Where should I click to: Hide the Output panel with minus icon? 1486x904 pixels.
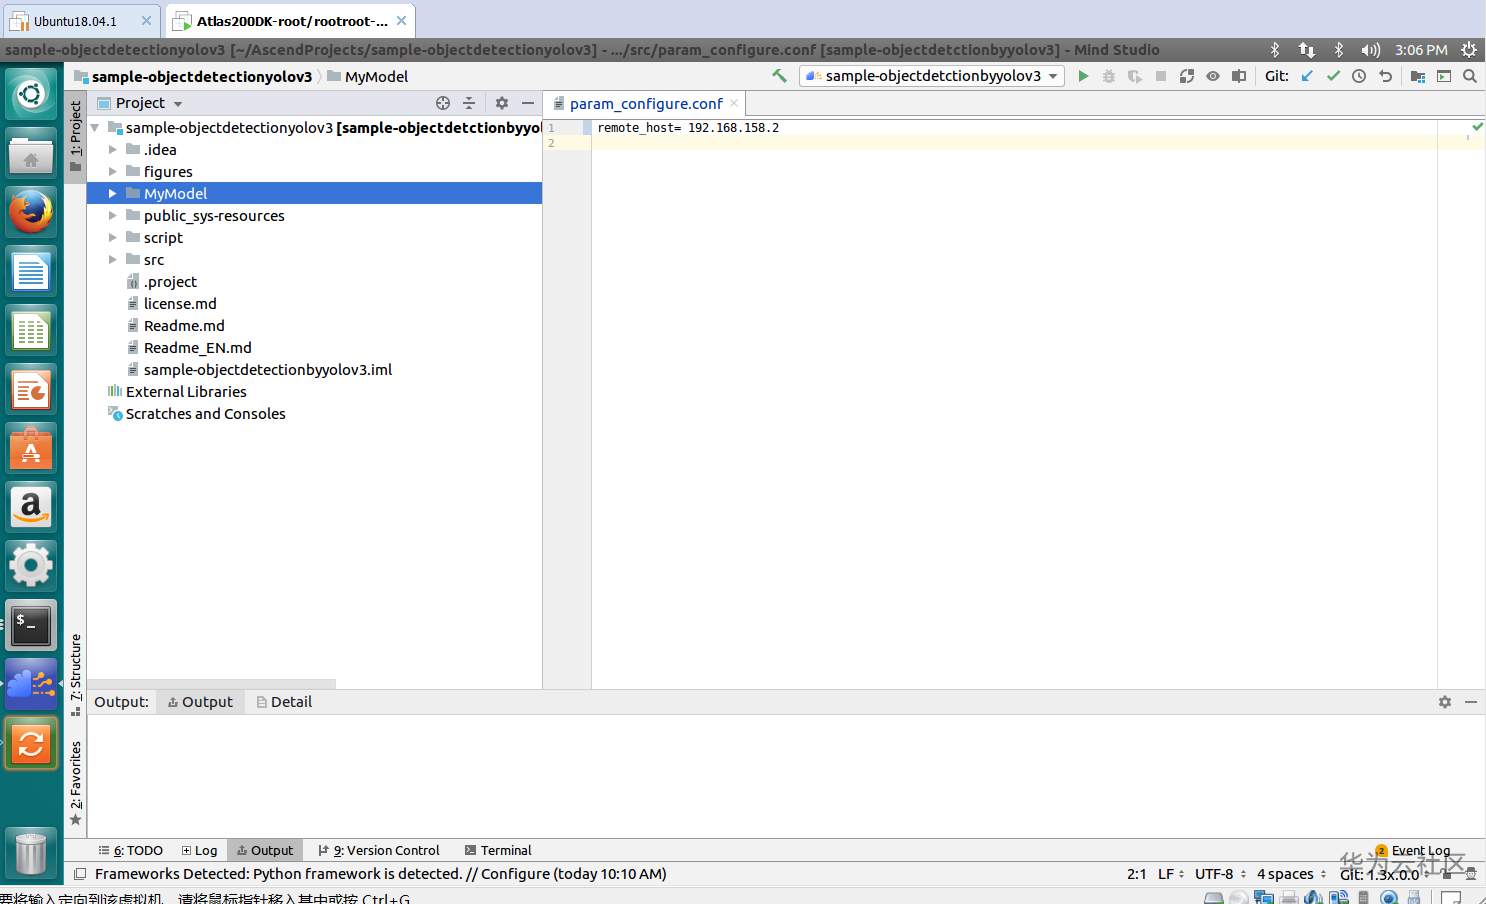click(1471, 702)
